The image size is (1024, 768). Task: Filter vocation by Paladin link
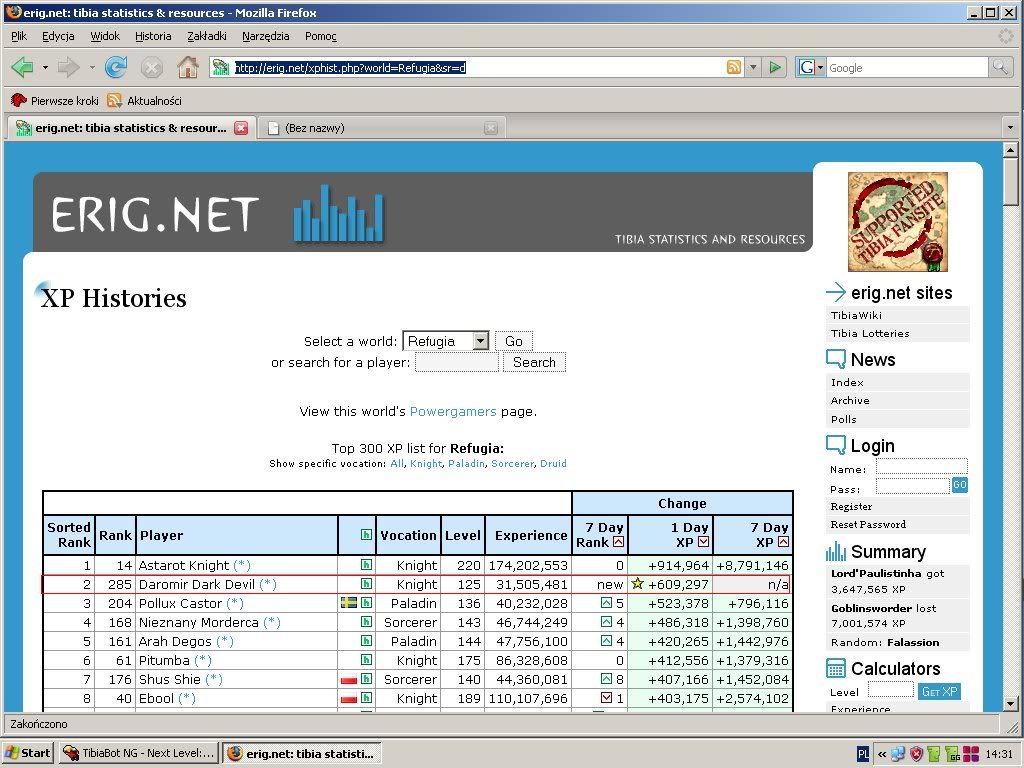pyautogui.click(x=466, y=464)
